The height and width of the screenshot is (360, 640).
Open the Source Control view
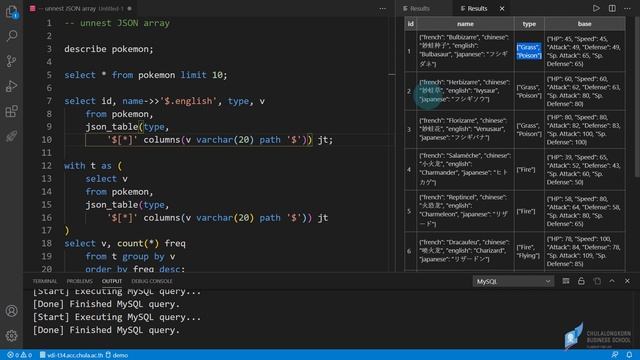(11, 61)
